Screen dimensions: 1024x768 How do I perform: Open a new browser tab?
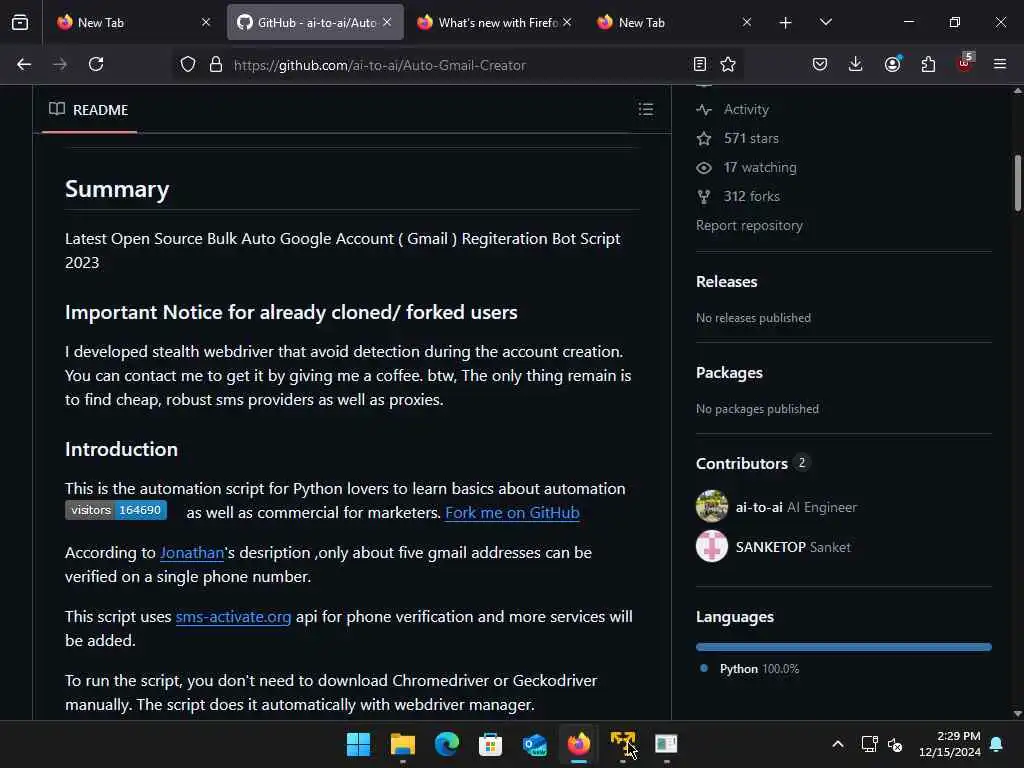[786, 23]
